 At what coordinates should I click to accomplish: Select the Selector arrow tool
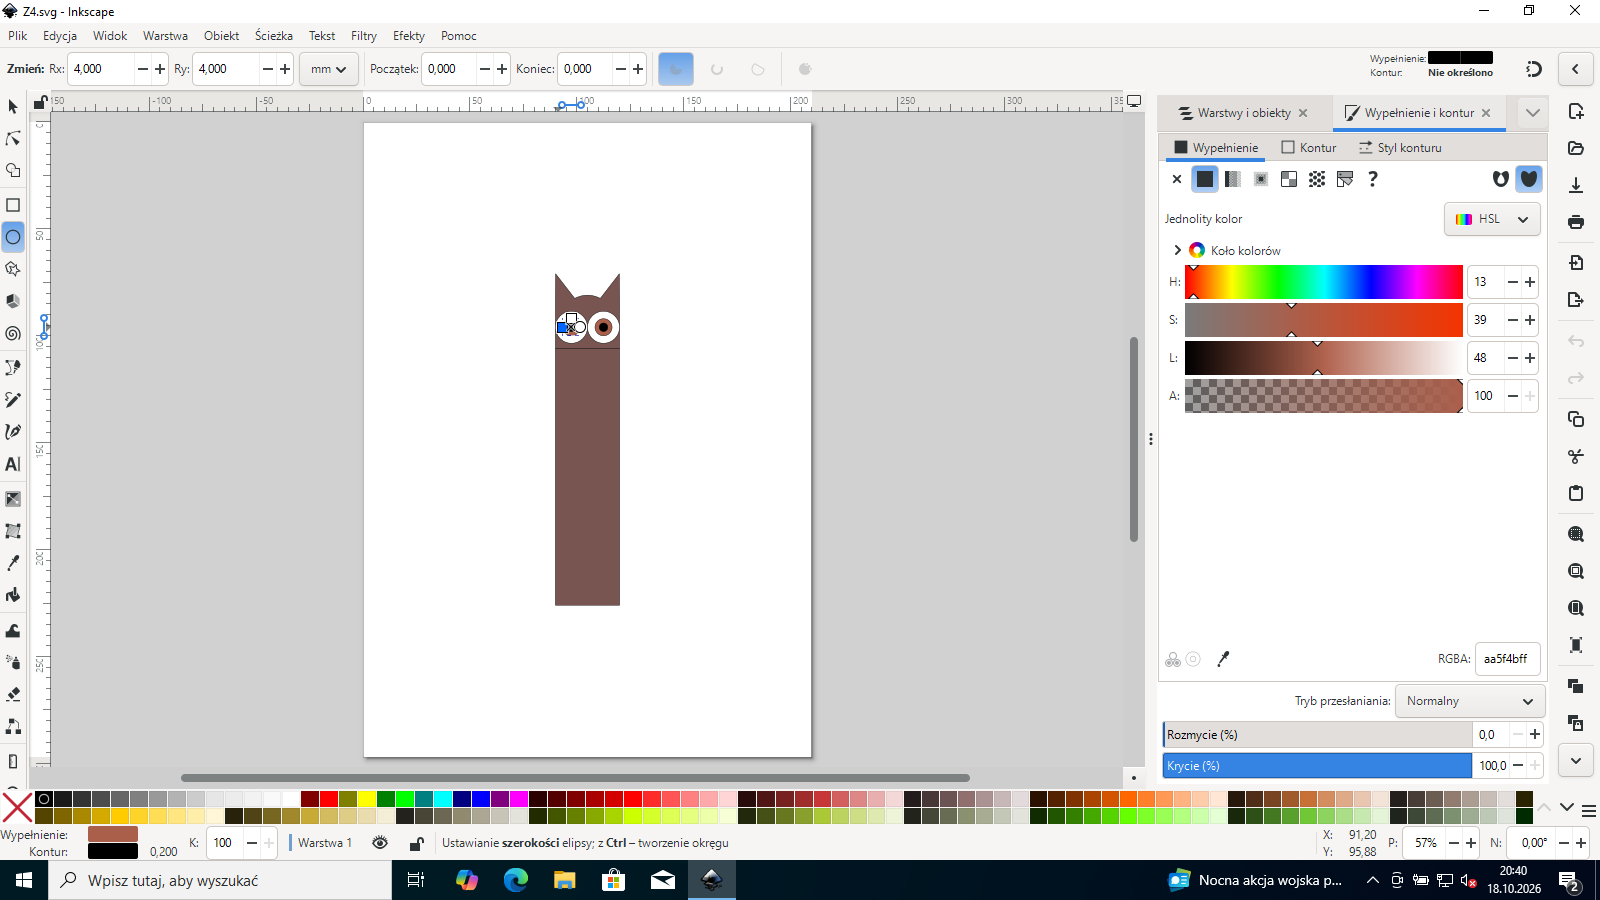13,107
